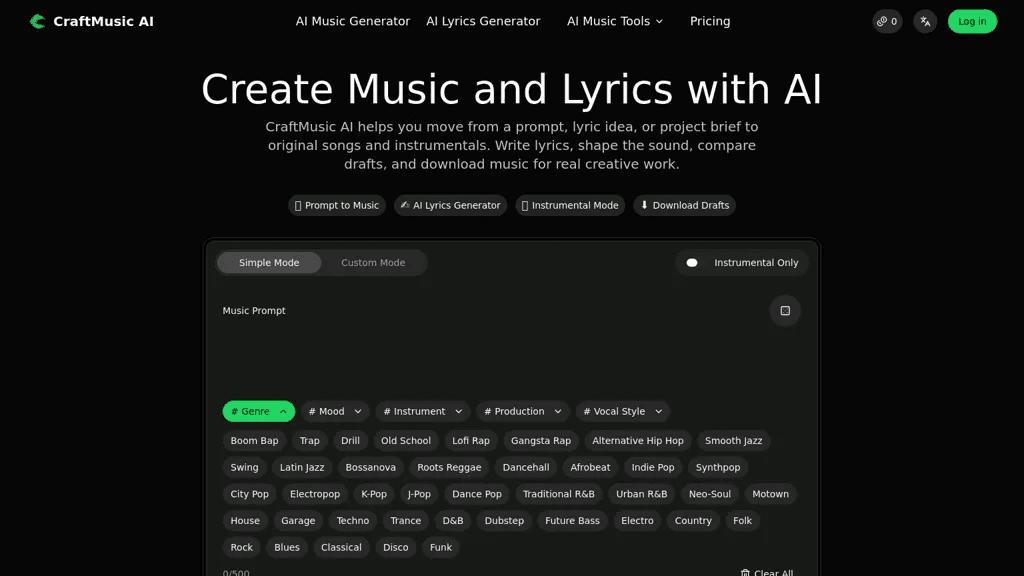The width and height of the screenshot is (1024, 576).
Task: Select the Electro genre tag
Action: click(x=637, y=521)
